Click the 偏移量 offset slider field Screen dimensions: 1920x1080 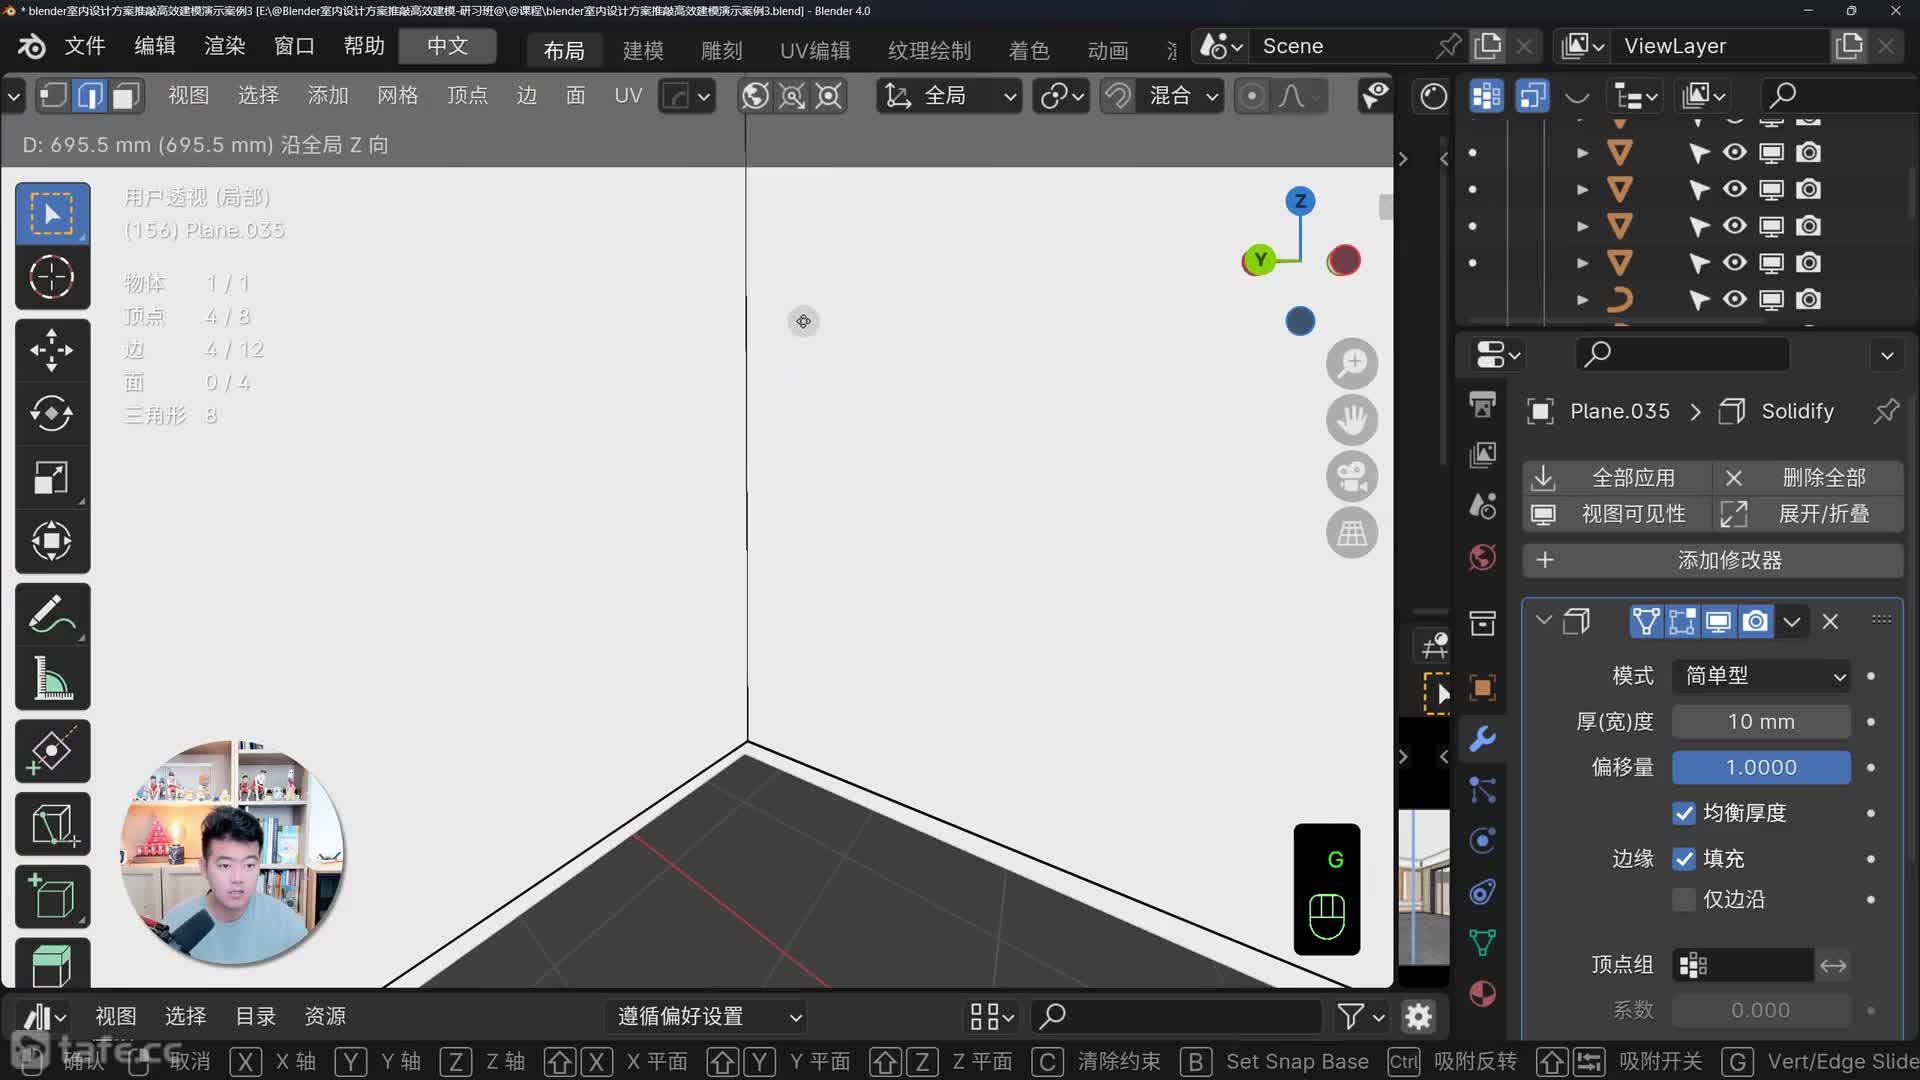(1760, 767)
